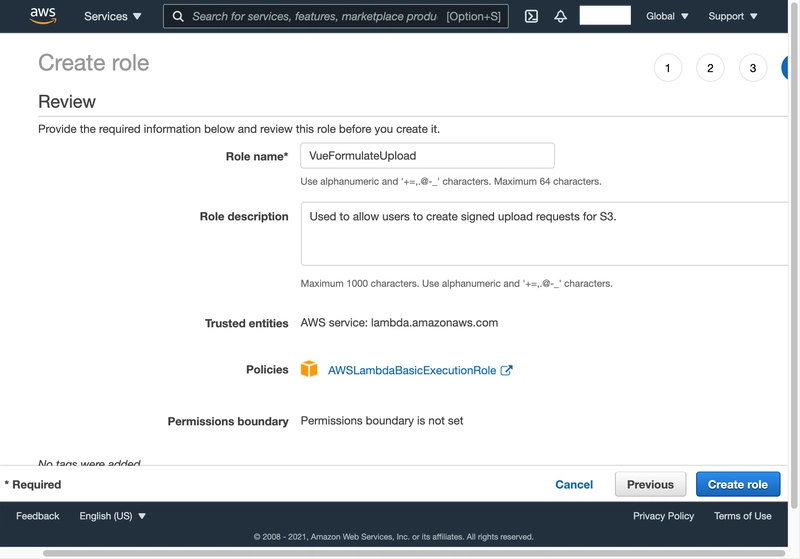Open the CloudShell terminal icon
The height and width of the screenshot is (559, 800).
pyautogui.click(x=531, y=16)
